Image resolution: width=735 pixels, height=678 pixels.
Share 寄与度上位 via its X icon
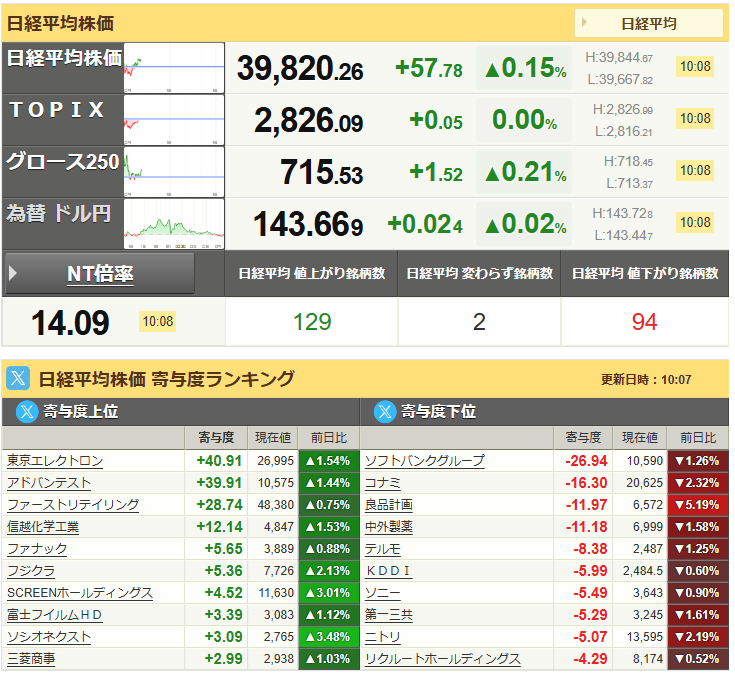[27, 412]
